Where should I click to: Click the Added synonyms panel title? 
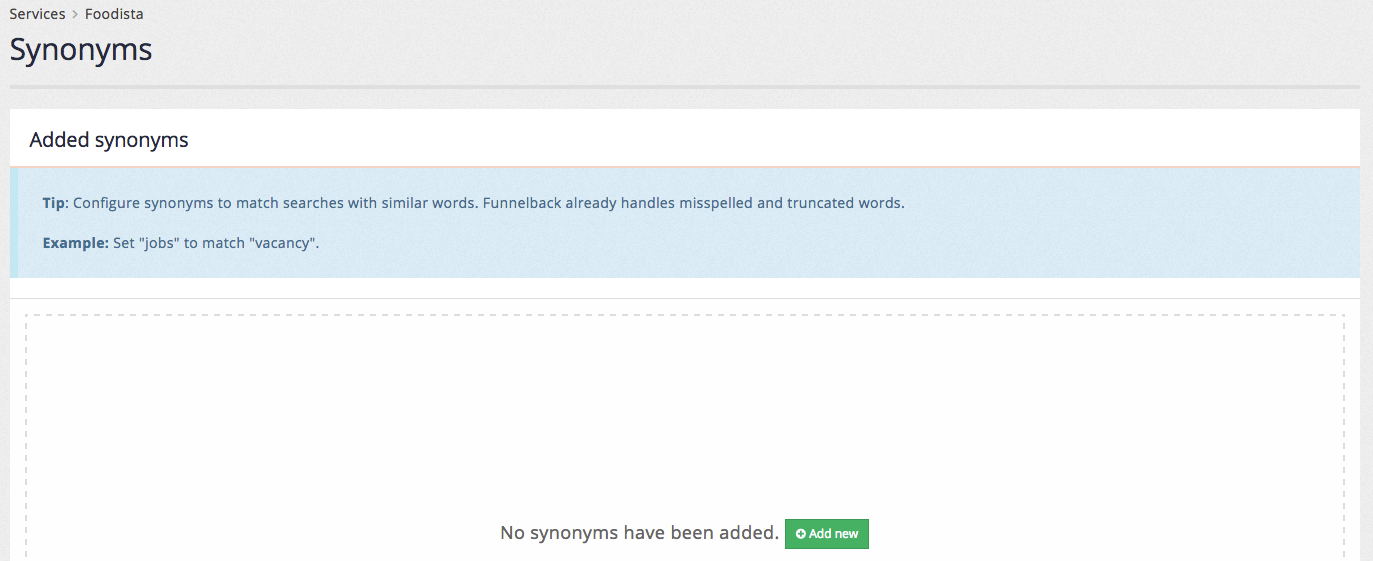pyautogui.click(x=109, y=140)
